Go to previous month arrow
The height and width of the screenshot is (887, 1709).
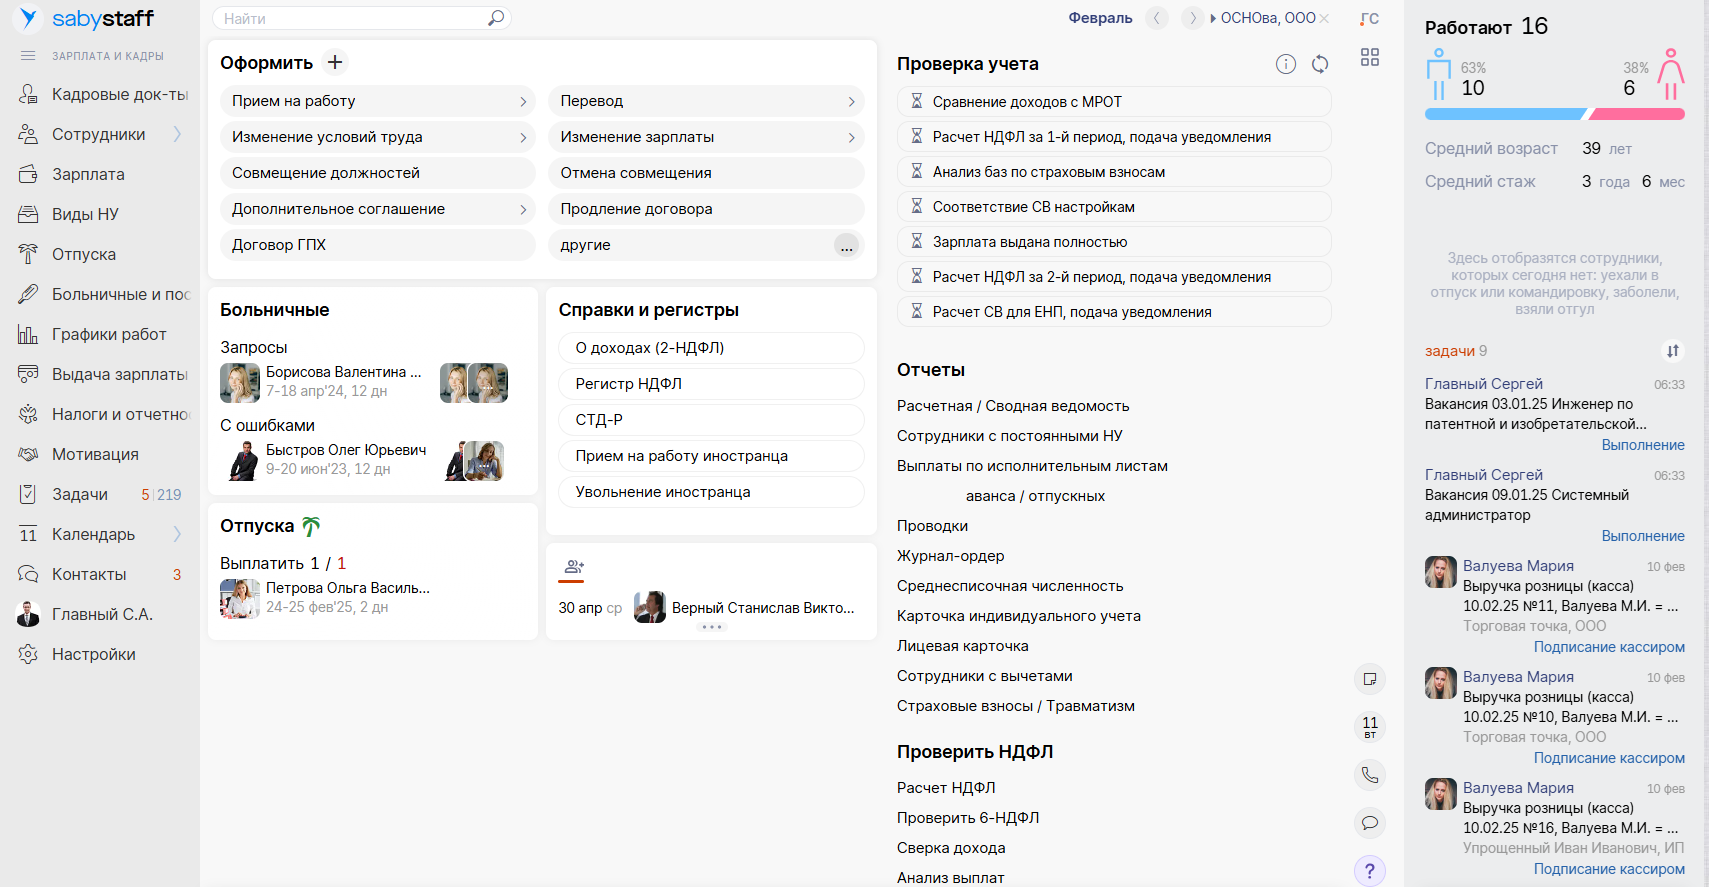pos(1157,18)
